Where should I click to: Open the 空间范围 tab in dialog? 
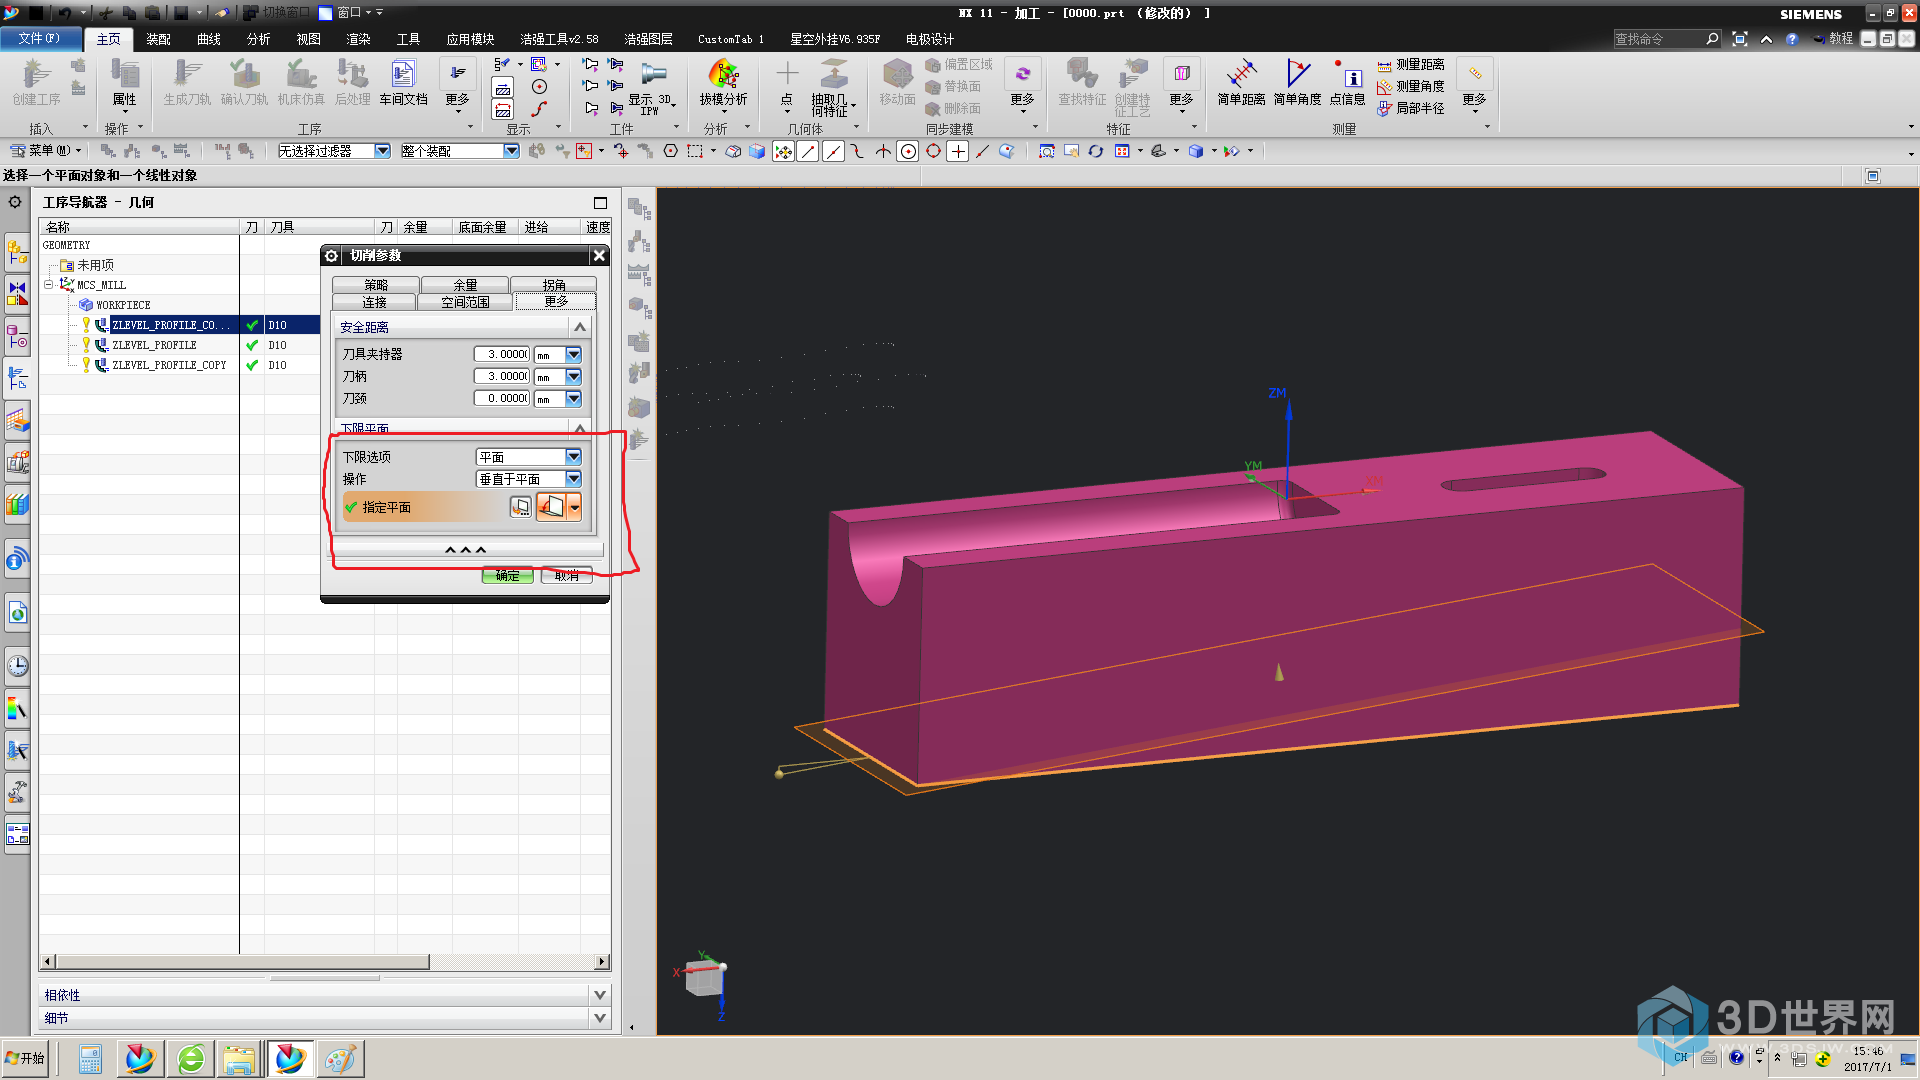[x=465, y=302]
